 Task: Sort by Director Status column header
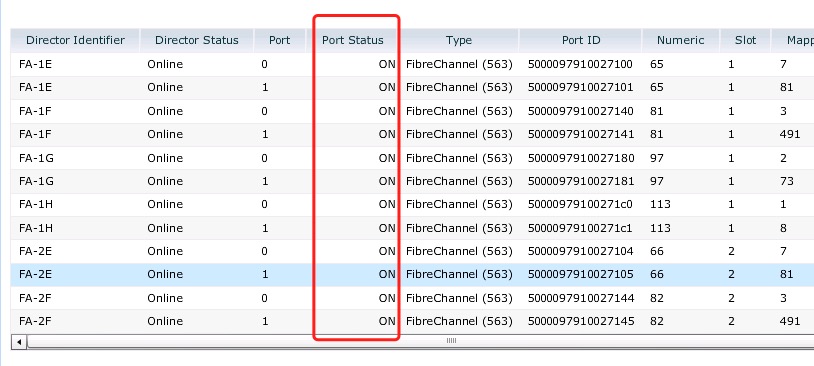(197, 40)
